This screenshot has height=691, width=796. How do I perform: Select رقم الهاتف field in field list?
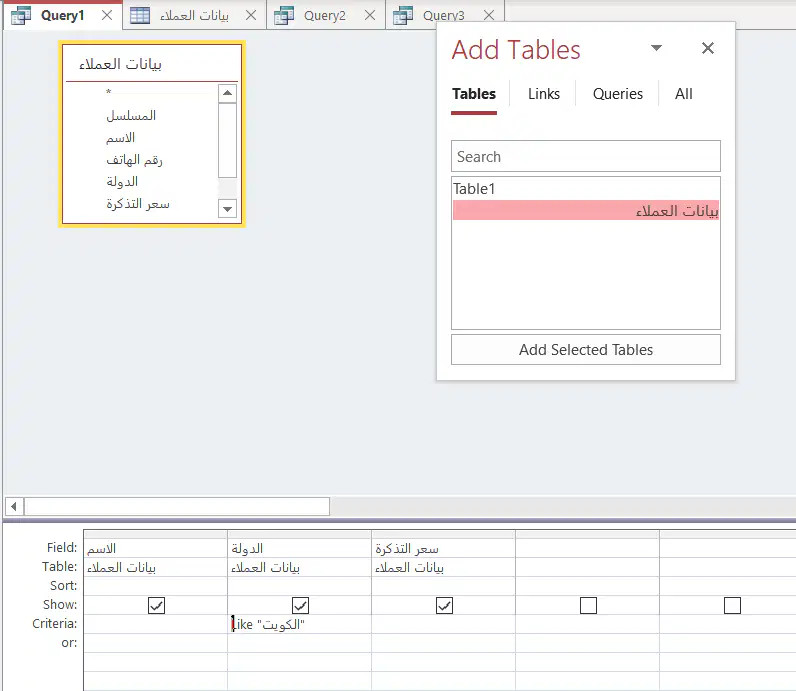[135, 160]
